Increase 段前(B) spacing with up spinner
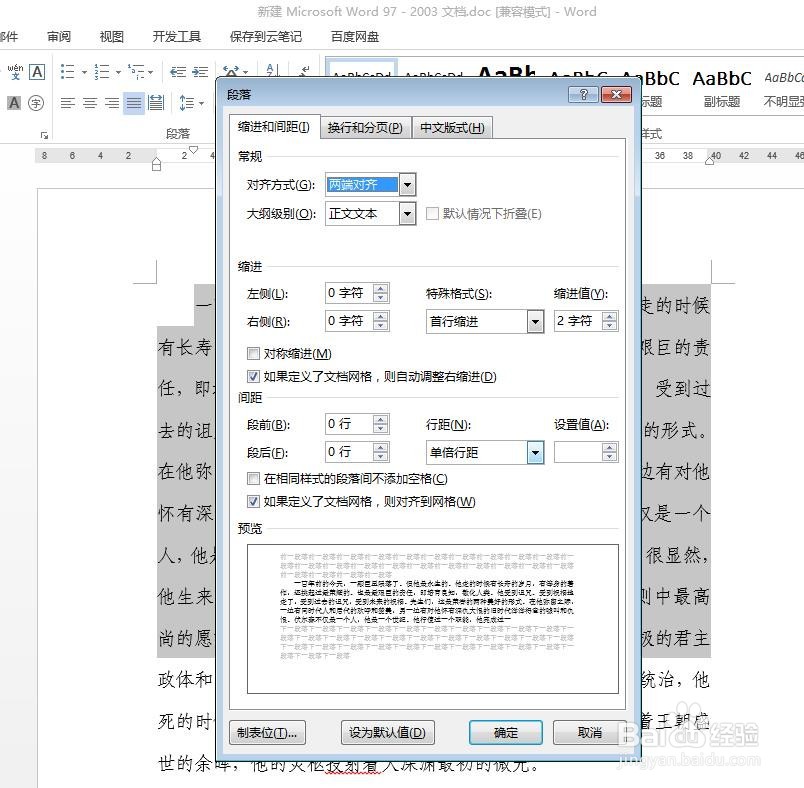This screenshot has width=804, height=788. tap(380, 419)
